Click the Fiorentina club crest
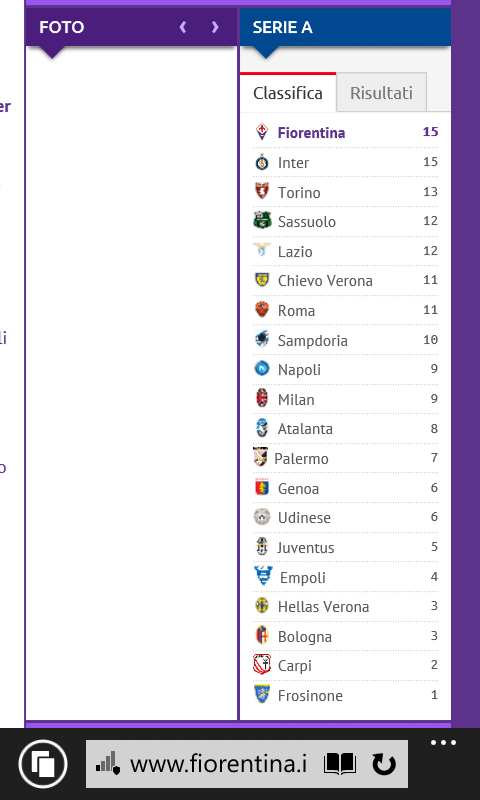 [262, 132]
